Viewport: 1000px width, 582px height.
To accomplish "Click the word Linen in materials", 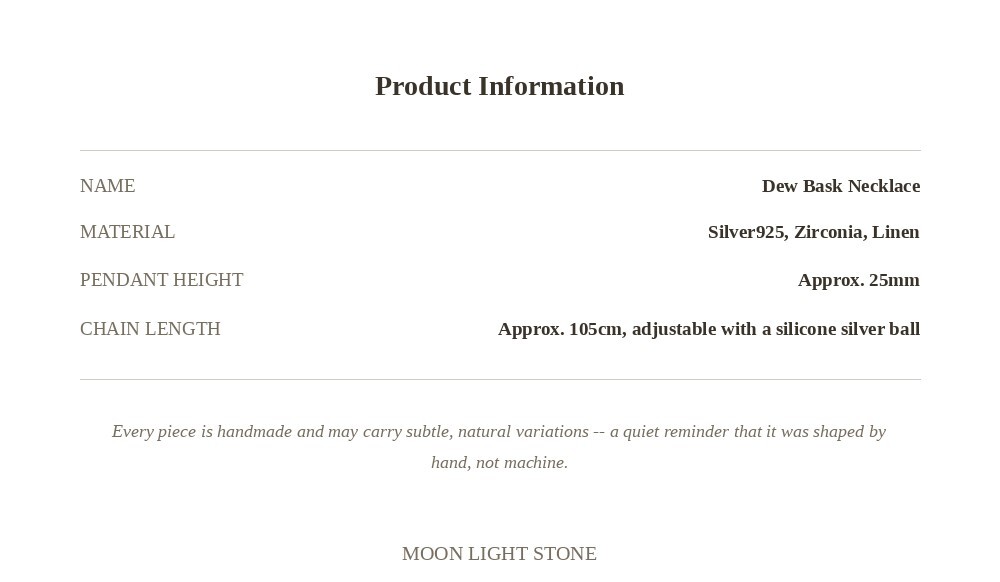I will (895, 232).
